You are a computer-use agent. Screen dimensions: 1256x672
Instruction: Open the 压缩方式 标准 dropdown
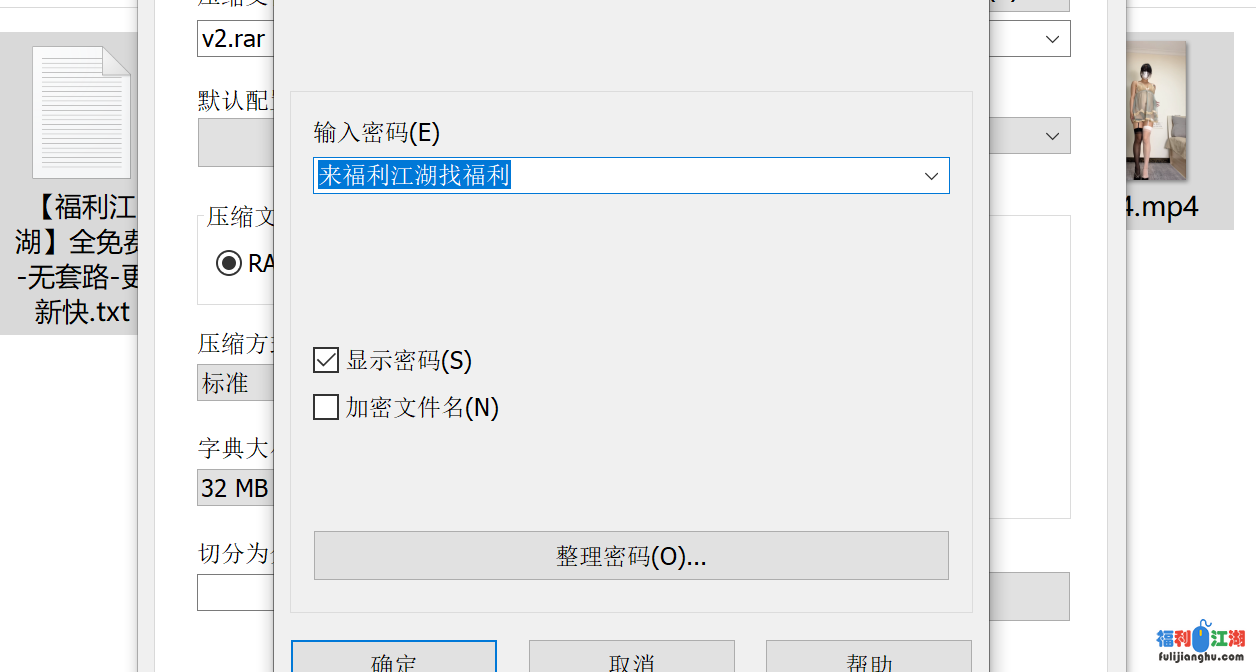235,383
